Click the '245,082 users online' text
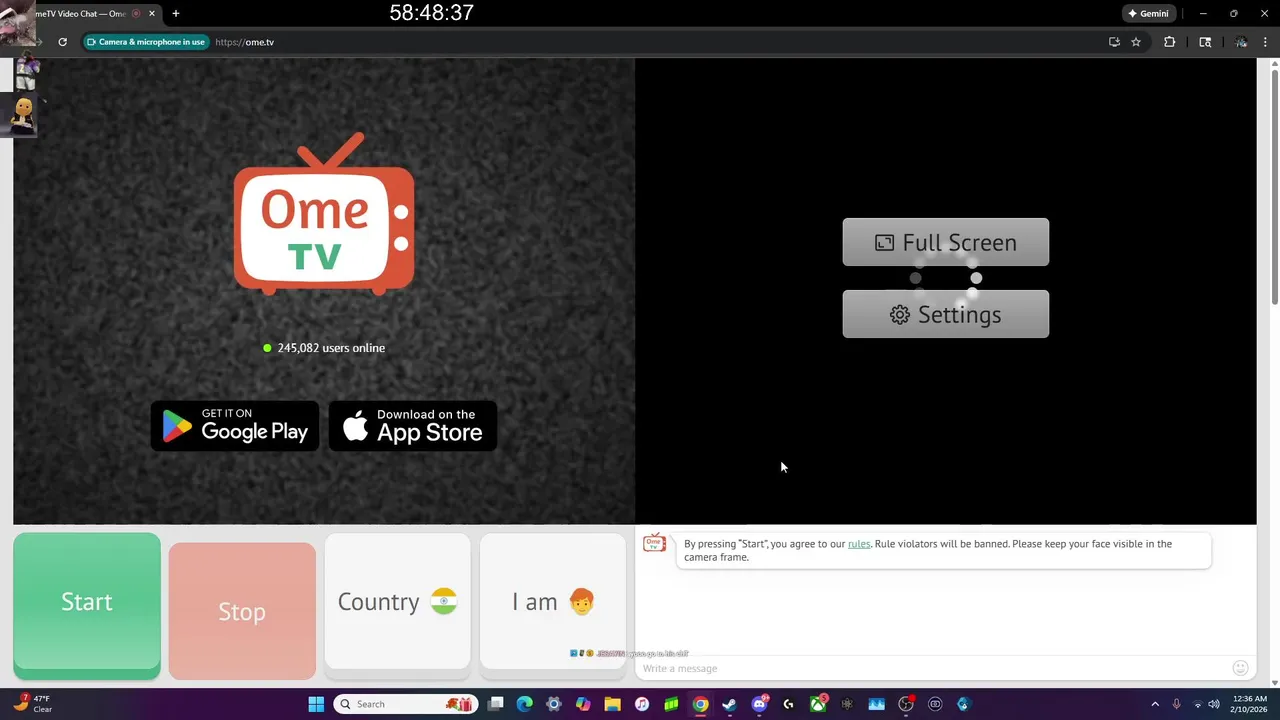The image size is (1280, 720). point(331,348)
